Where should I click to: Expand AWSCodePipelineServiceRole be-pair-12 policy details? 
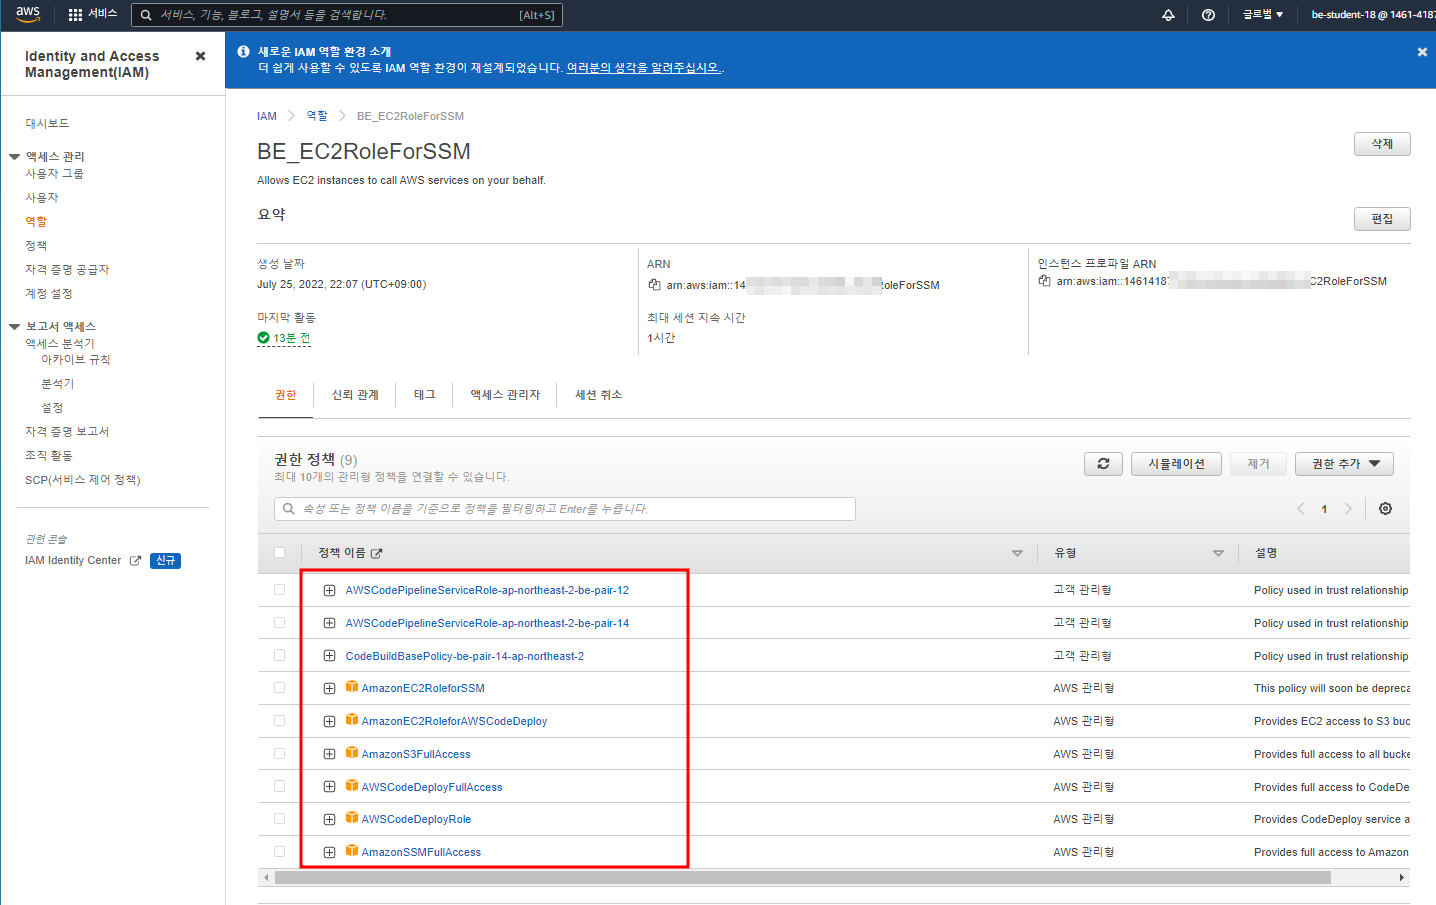pyautogui.click(x=329, y=591)
